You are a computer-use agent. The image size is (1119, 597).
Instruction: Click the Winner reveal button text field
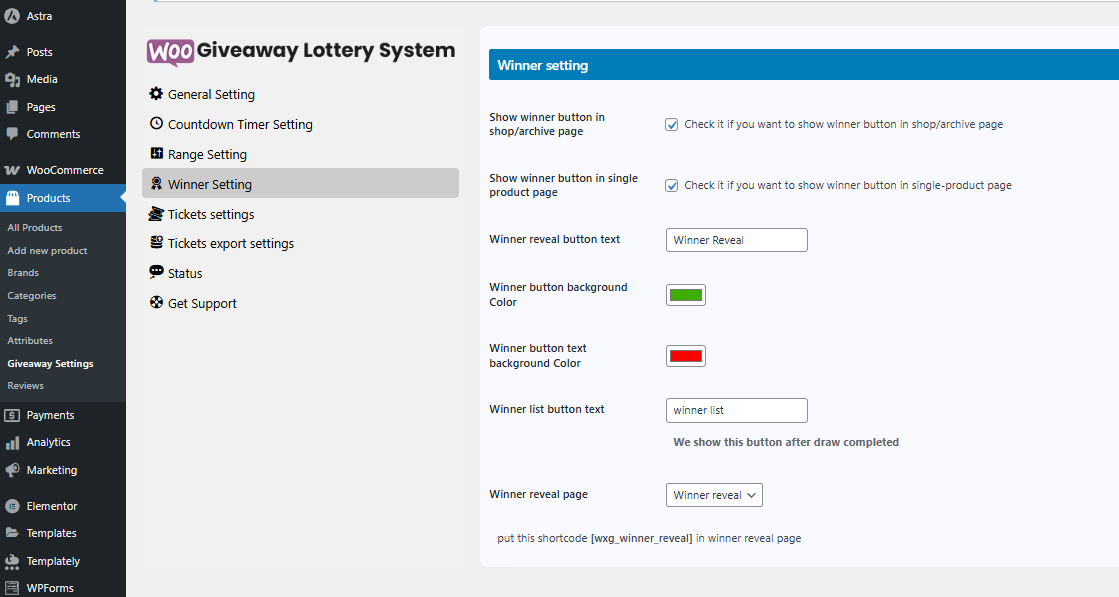[736, 240]
